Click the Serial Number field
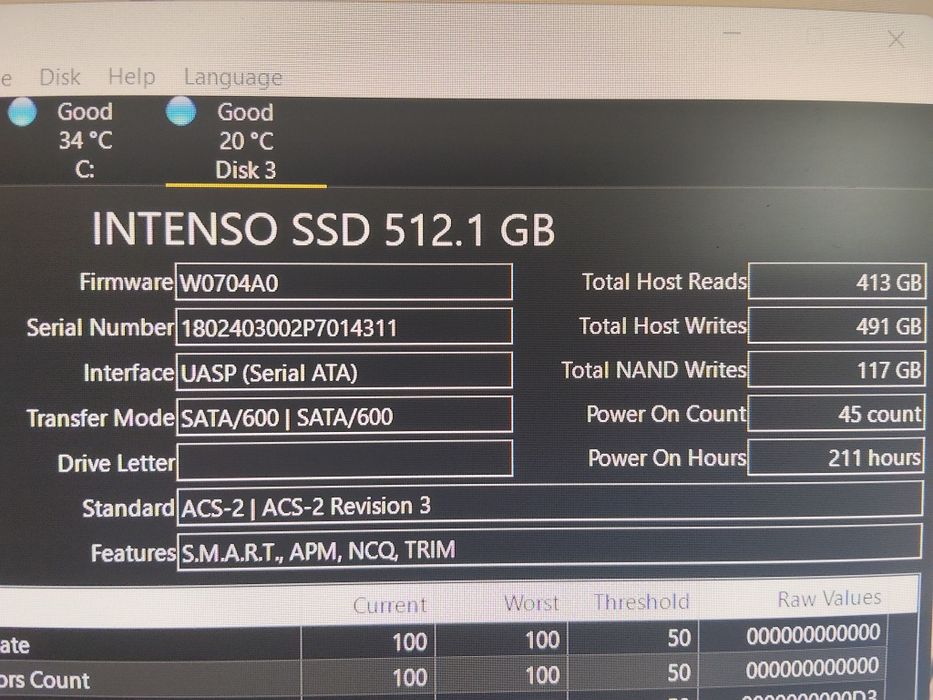933x700 pixels. [344, 327]
